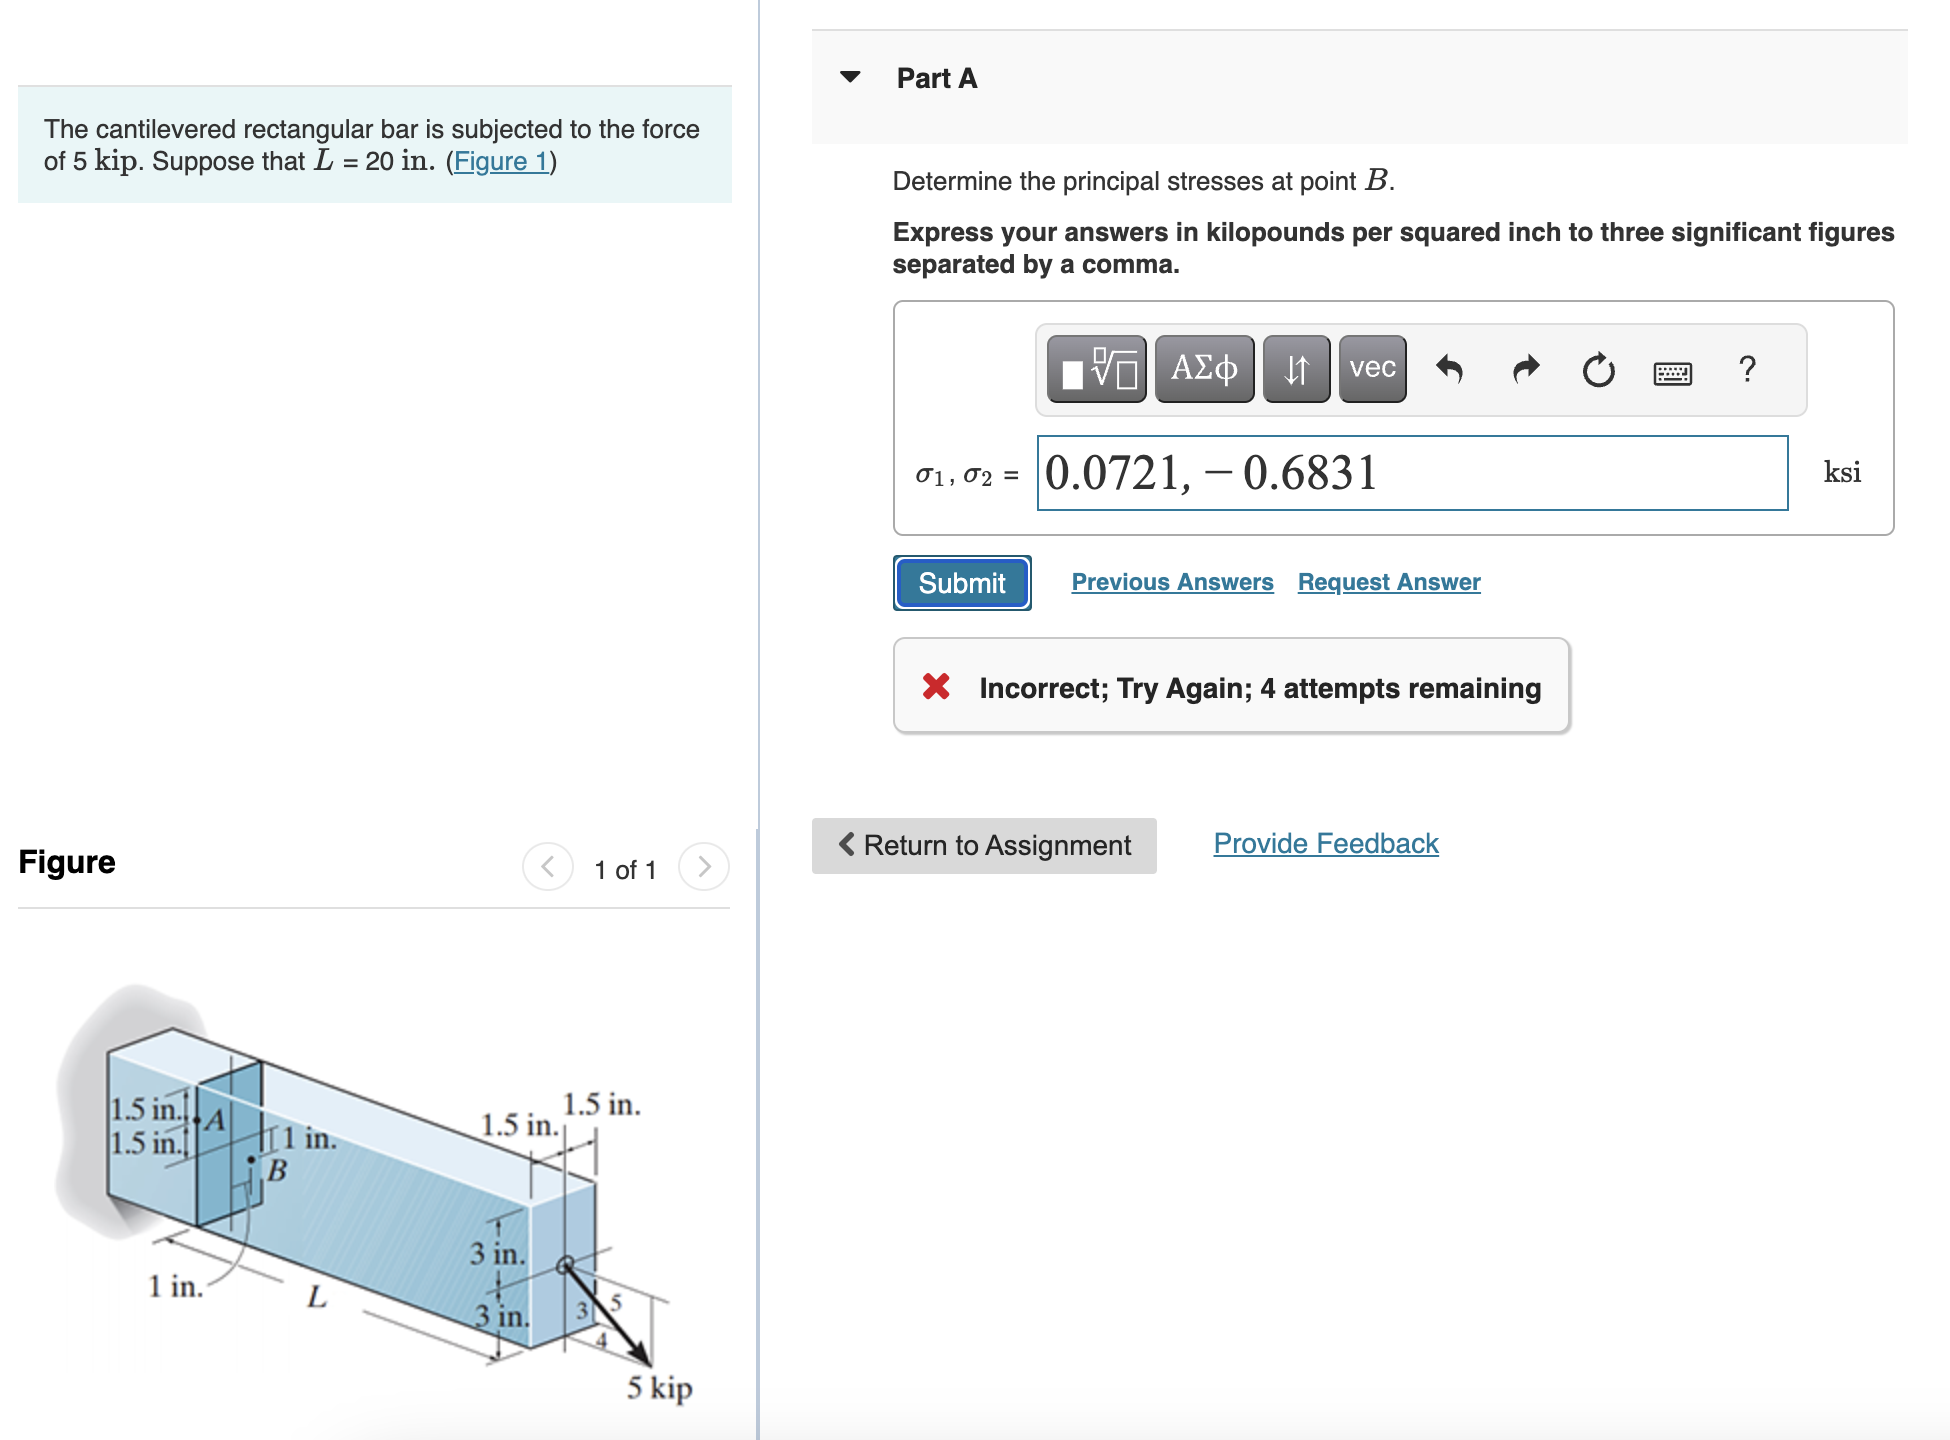This screenshot has width=1950, height=1440.
Task: Collapse the Part A section
Action: [849, 78]
